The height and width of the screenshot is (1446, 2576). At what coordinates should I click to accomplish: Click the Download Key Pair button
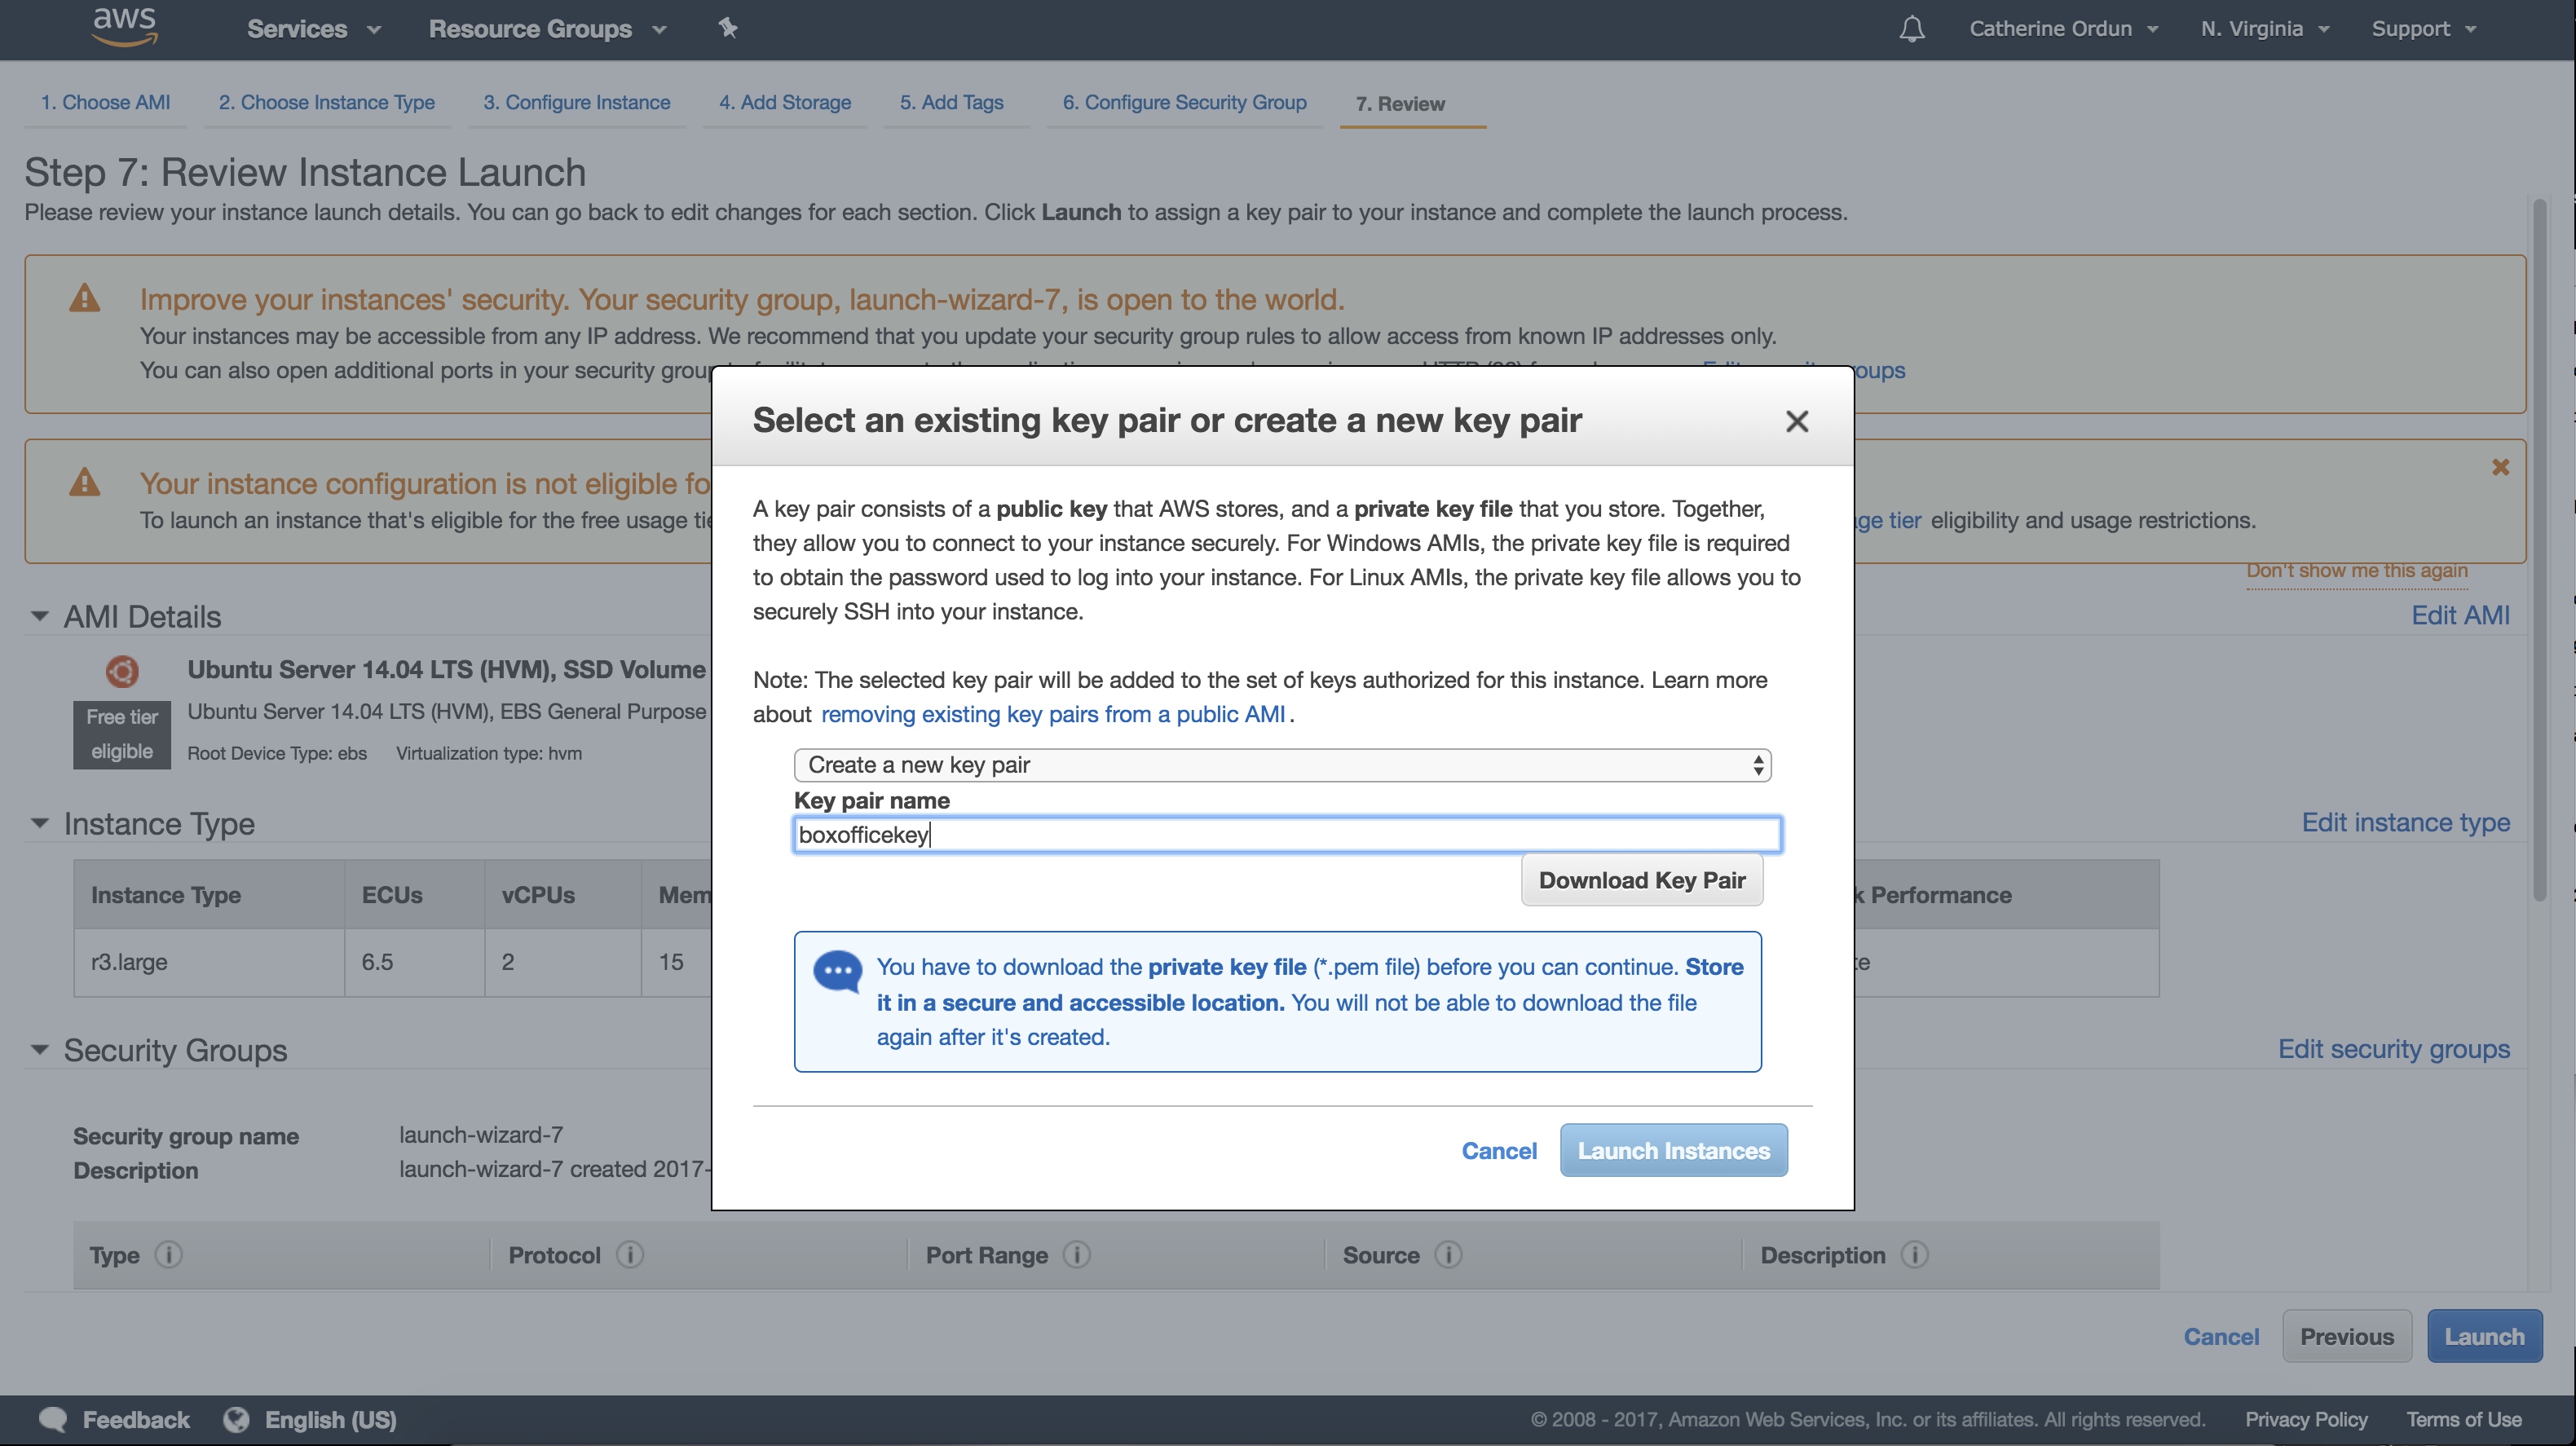pos(1641,880)
